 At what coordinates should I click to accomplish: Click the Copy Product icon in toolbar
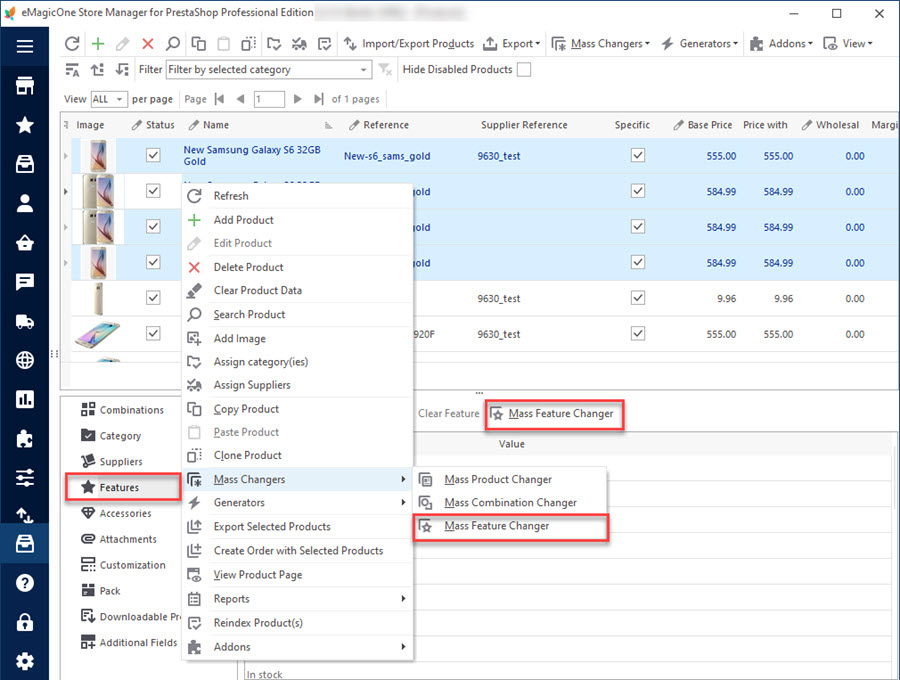(x=199, y=44)
